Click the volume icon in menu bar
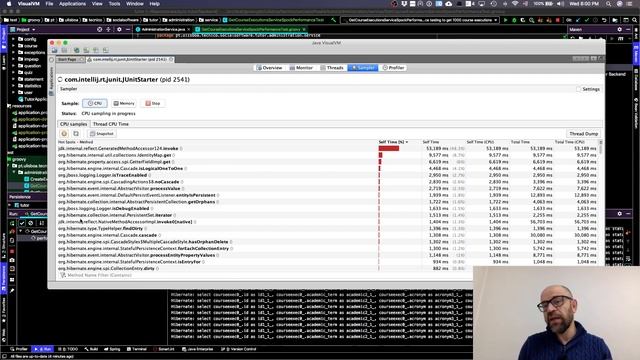Viewport: 640px width, 360px height. (560, 4)
